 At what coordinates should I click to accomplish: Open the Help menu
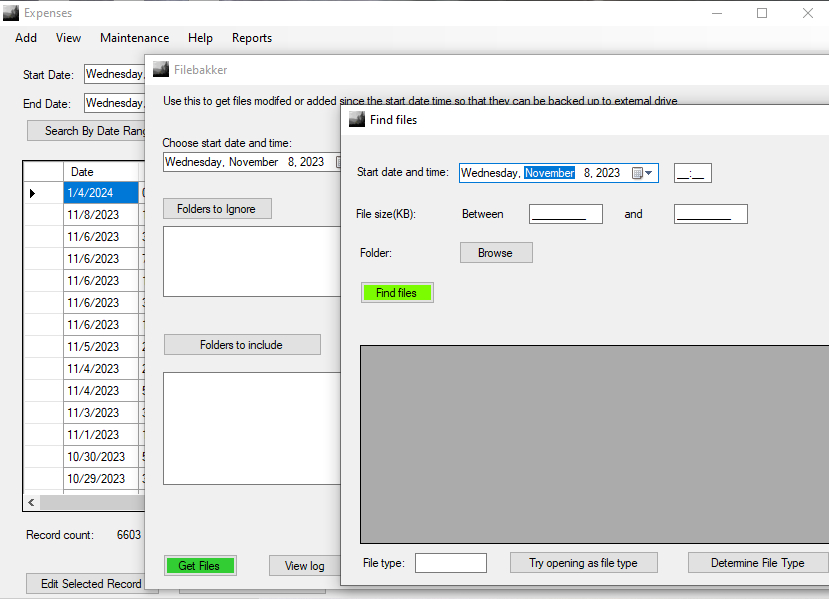200,38
